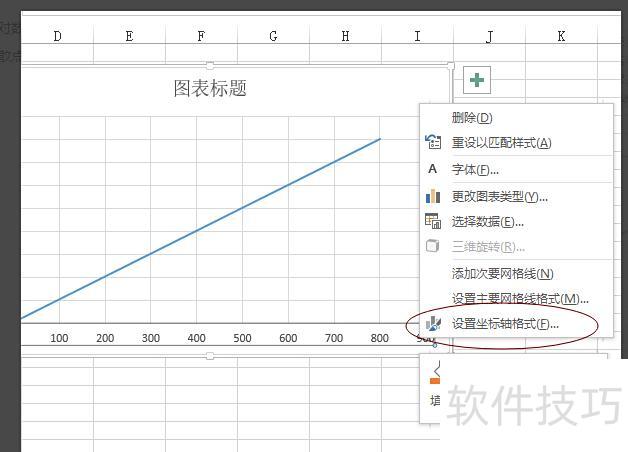628x452 pixels.
Task: Click axis label 400
Action: [196, 338]
